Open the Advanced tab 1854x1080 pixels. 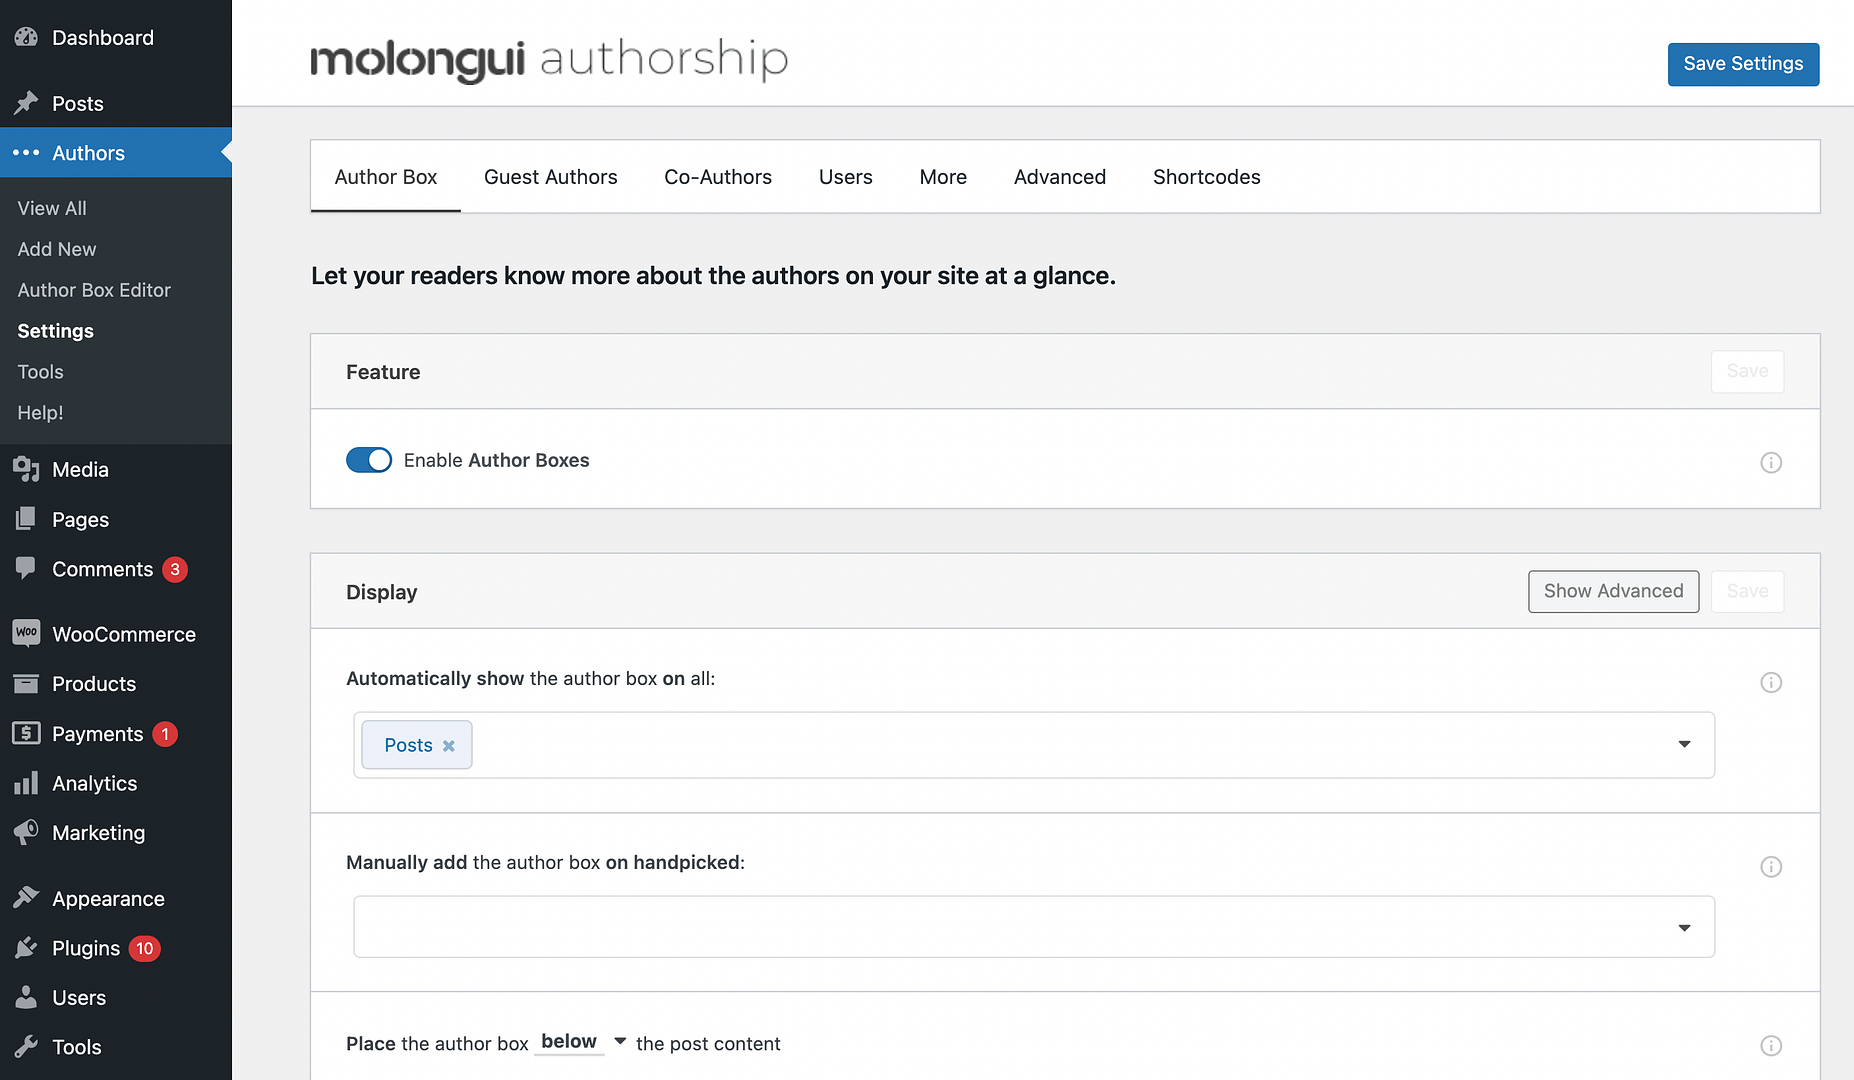[x=1060, y=177]
